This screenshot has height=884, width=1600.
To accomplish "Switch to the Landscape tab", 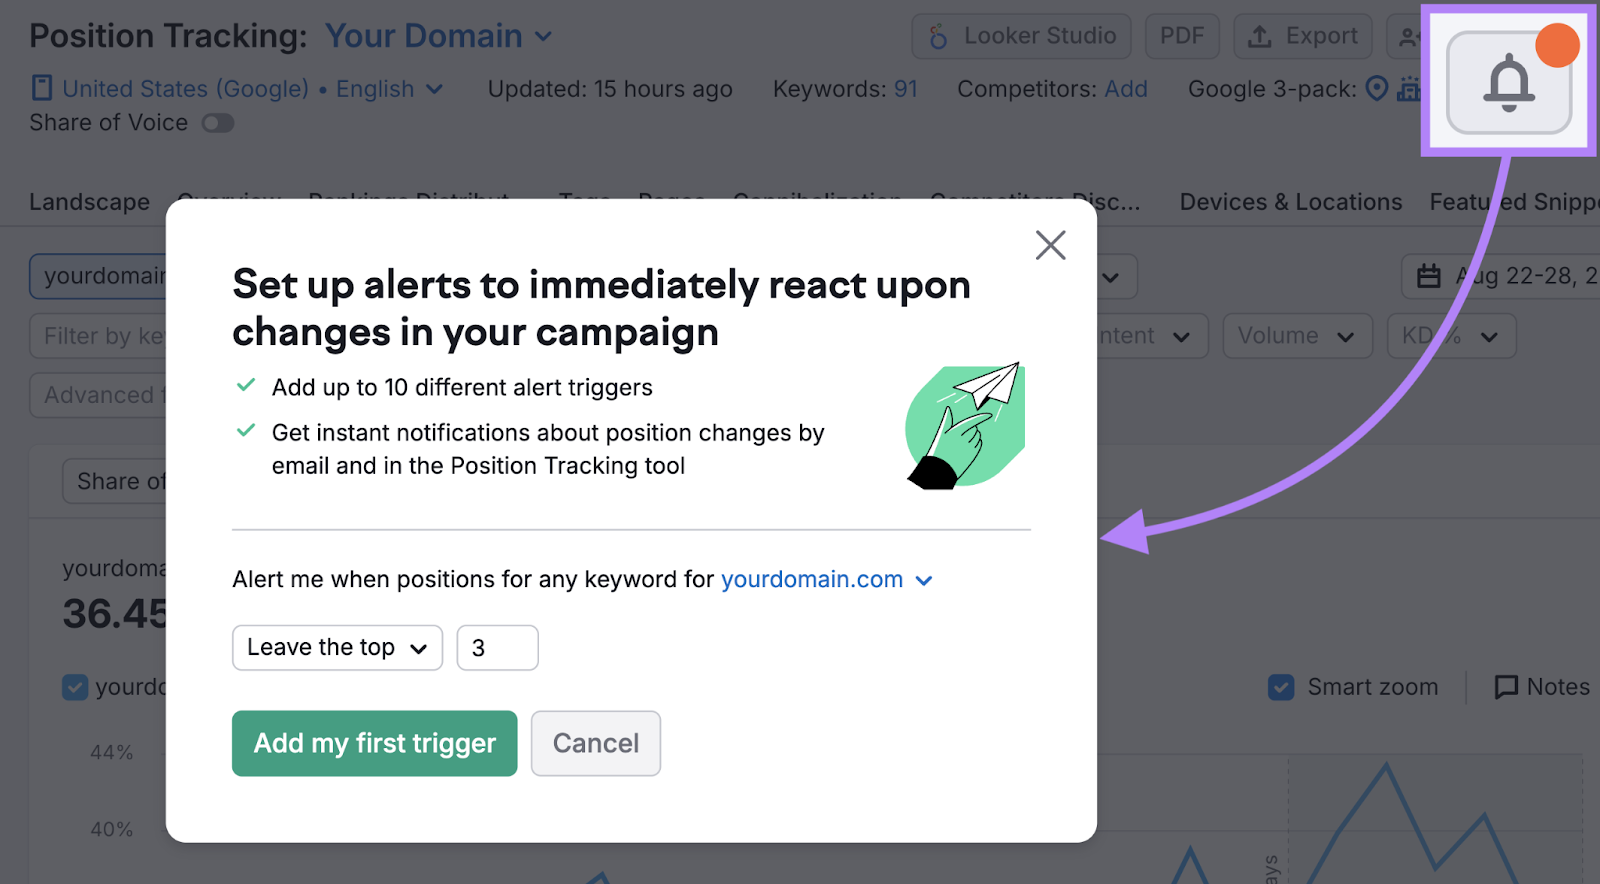I will (x=89, y=202).
